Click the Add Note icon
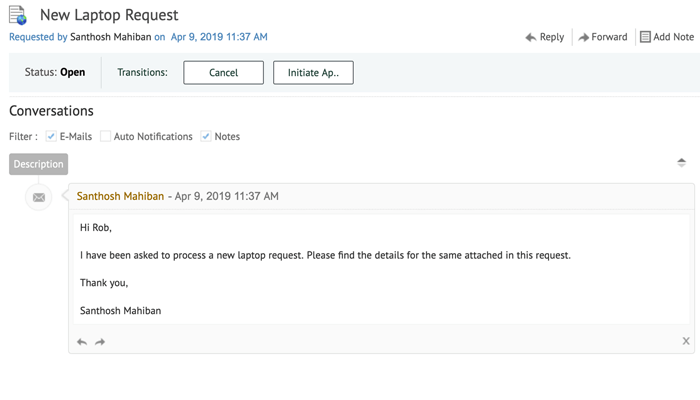The height and width of the screenshot is (400, 700). coord(645,37)
